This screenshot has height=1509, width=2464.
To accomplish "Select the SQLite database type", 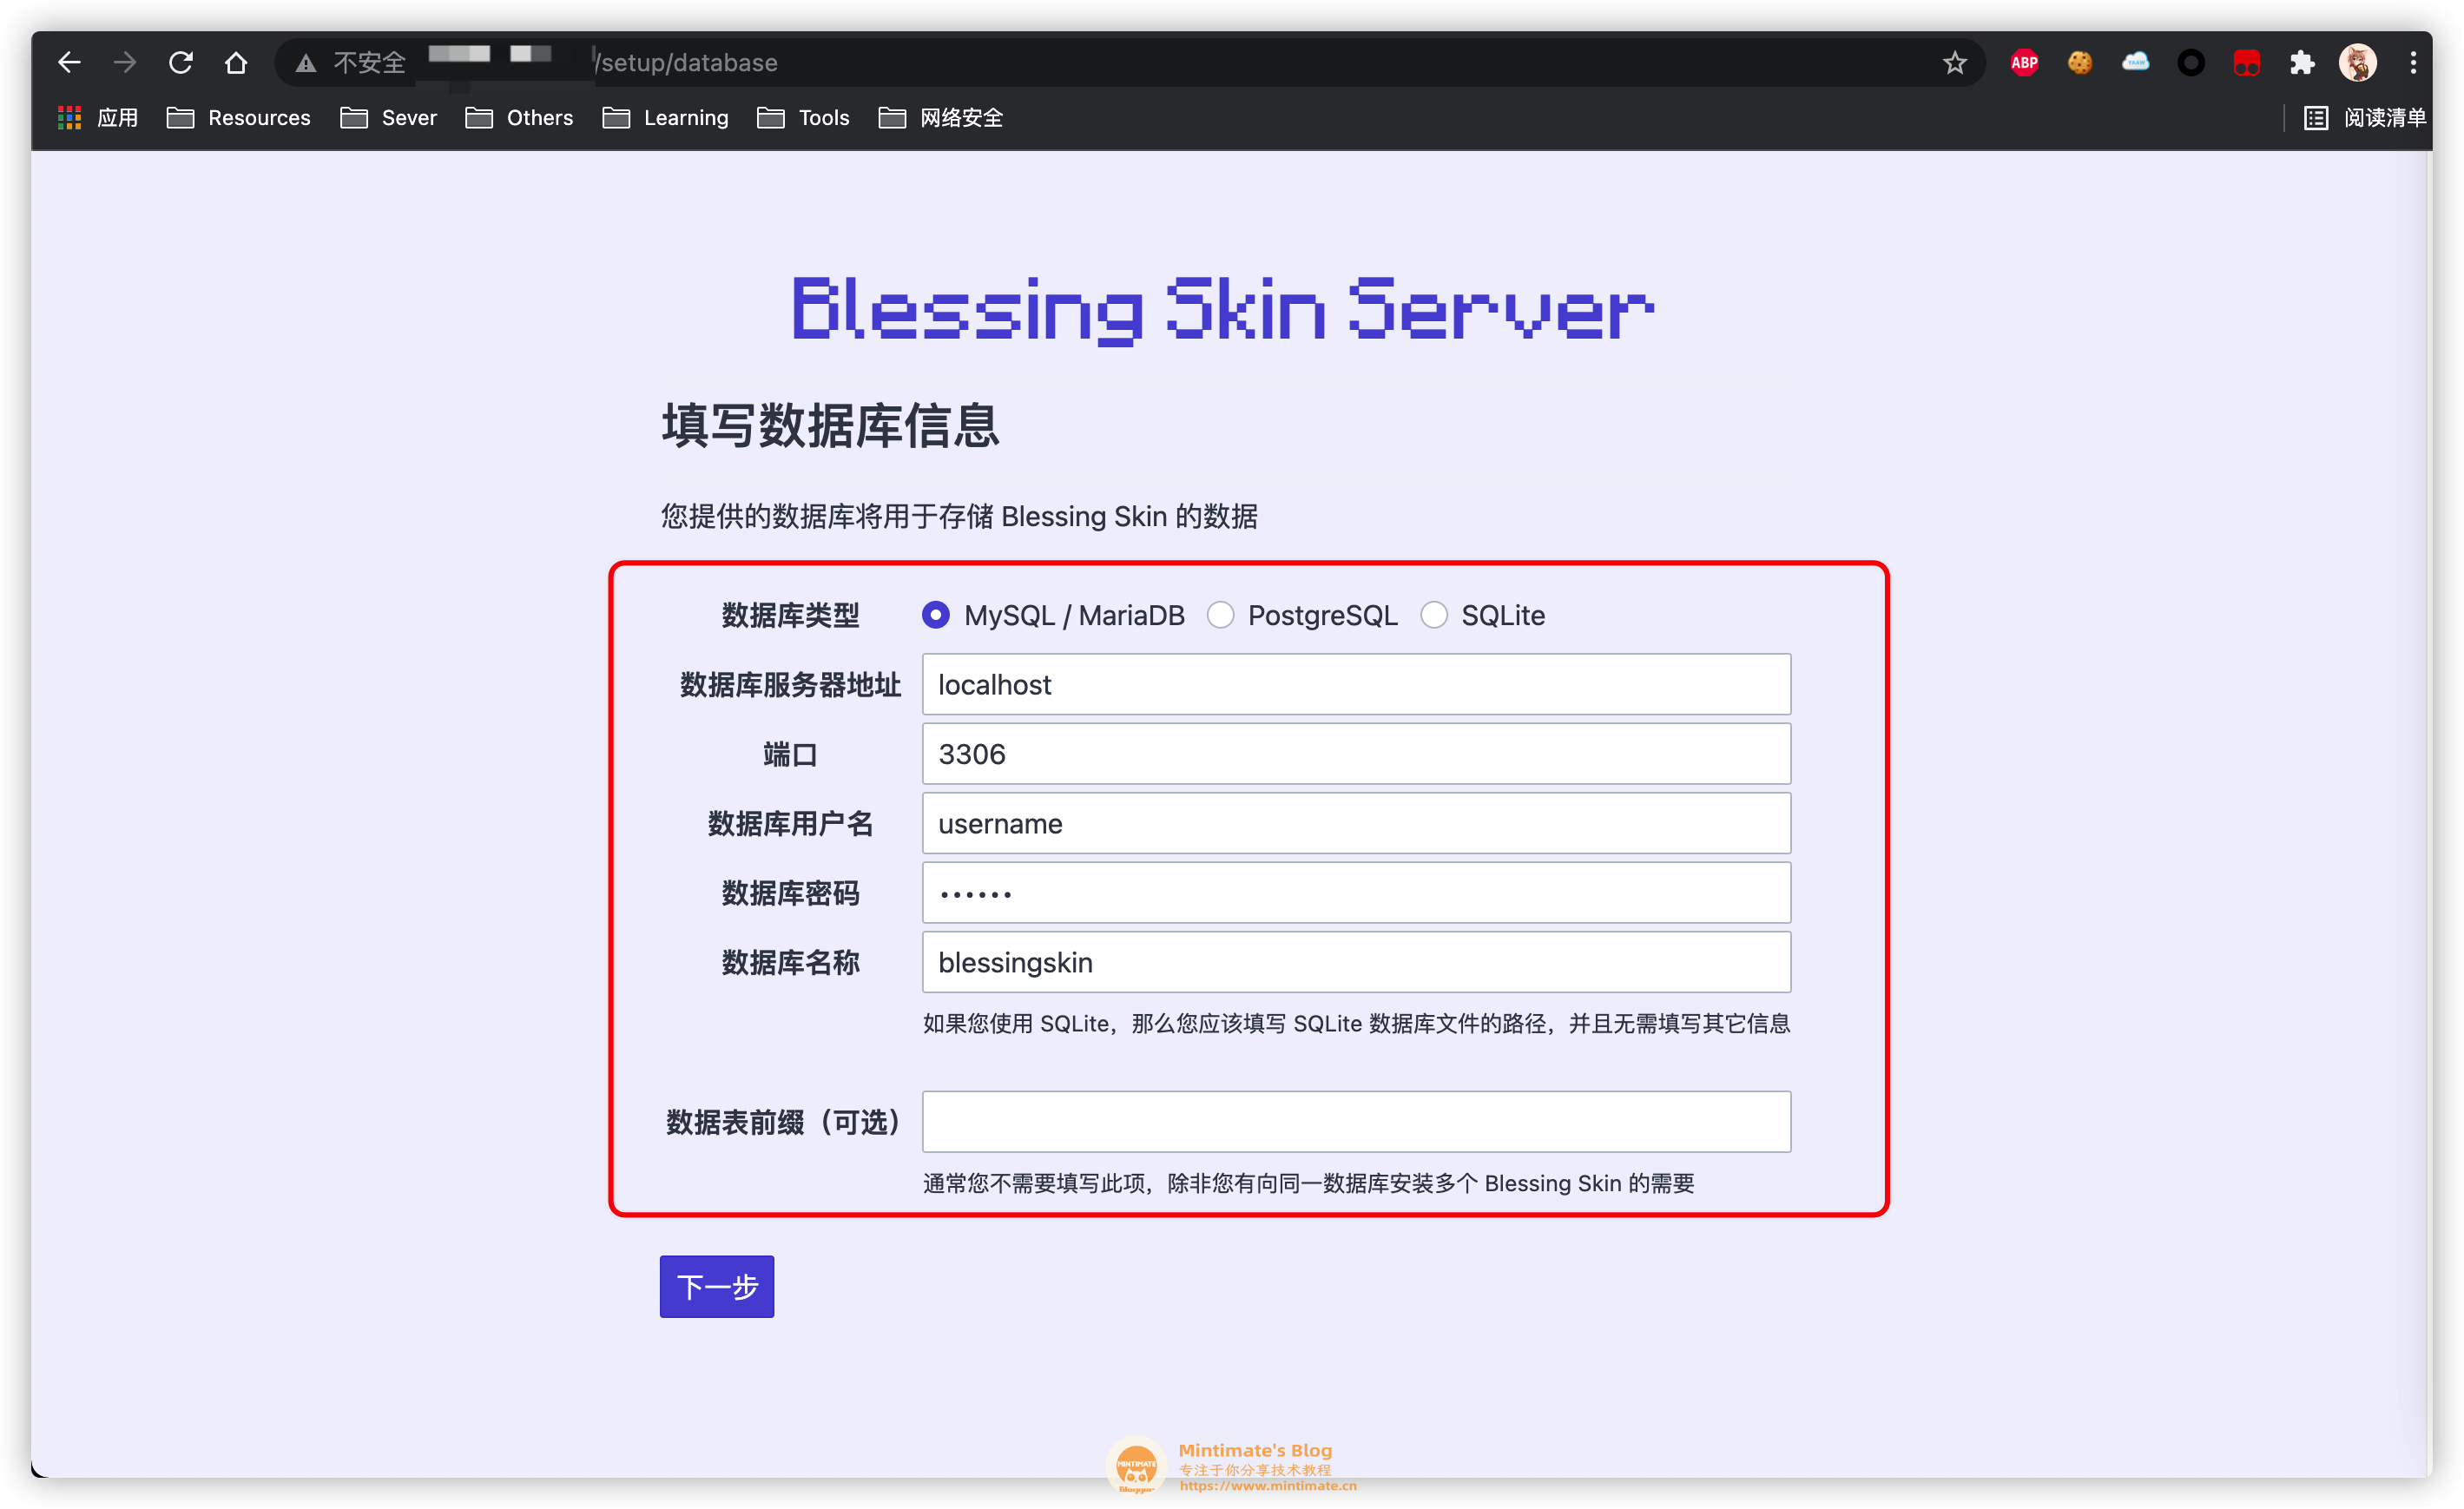I will click(1433, 615).
